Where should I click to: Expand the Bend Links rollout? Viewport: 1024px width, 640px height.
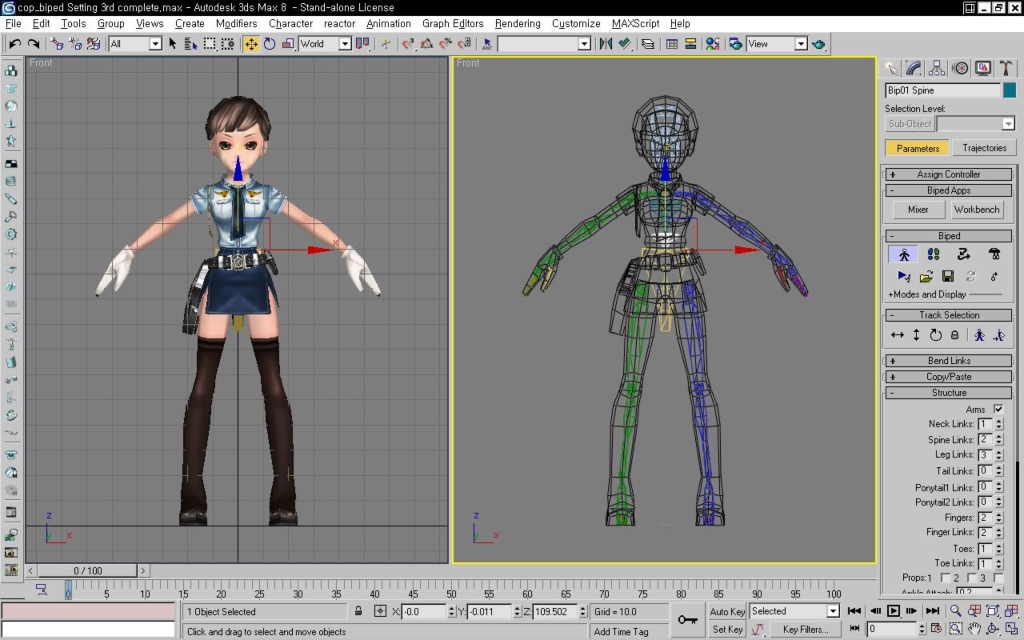click(948, 360)
